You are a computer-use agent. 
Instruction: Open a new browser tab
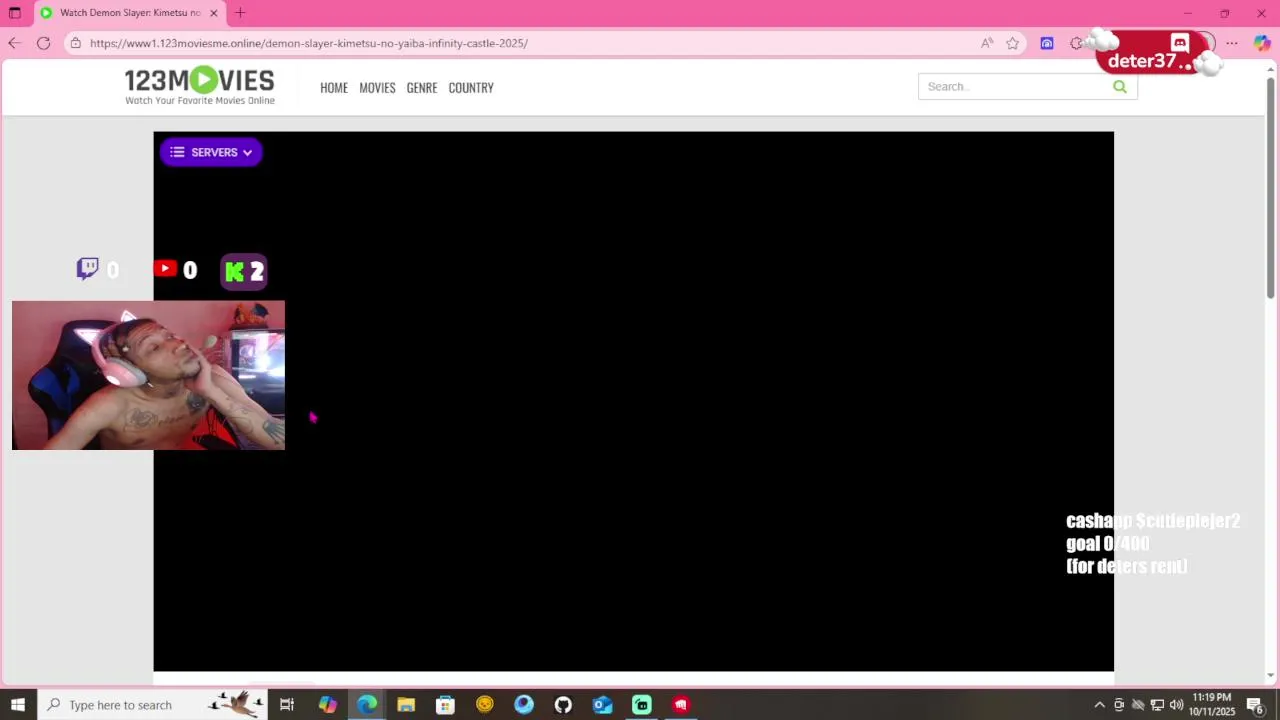pyautogui.click(x=240, y=13)
